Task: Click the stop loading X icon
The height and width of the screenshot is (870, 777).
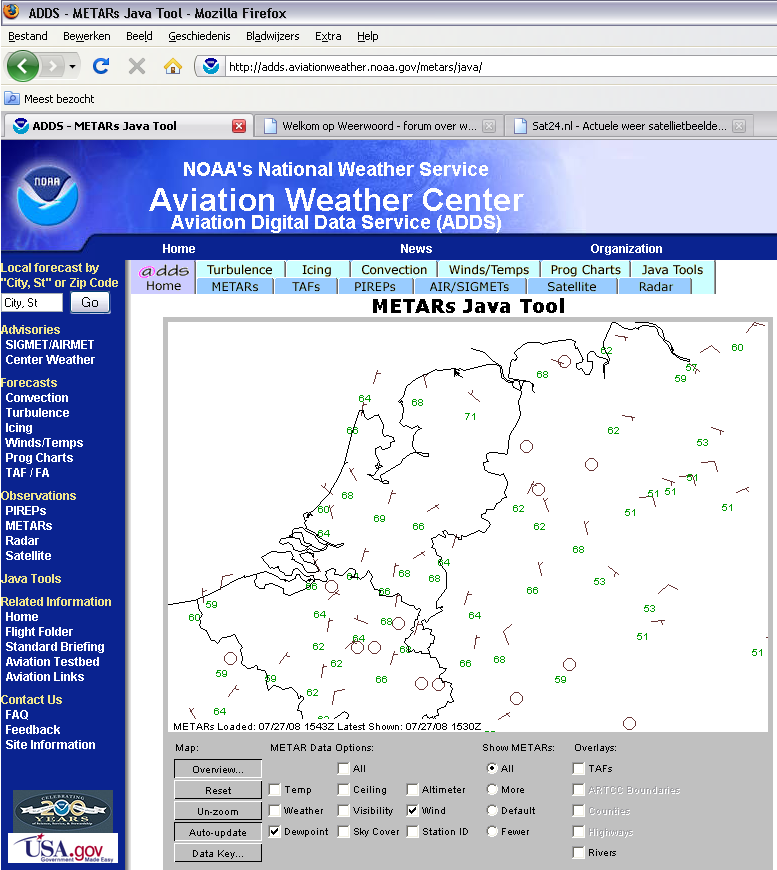Action: 137,67
